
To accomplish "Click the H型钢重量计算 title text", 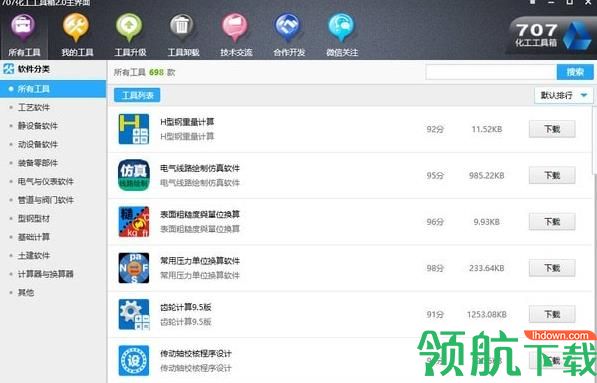I will 187,122.
